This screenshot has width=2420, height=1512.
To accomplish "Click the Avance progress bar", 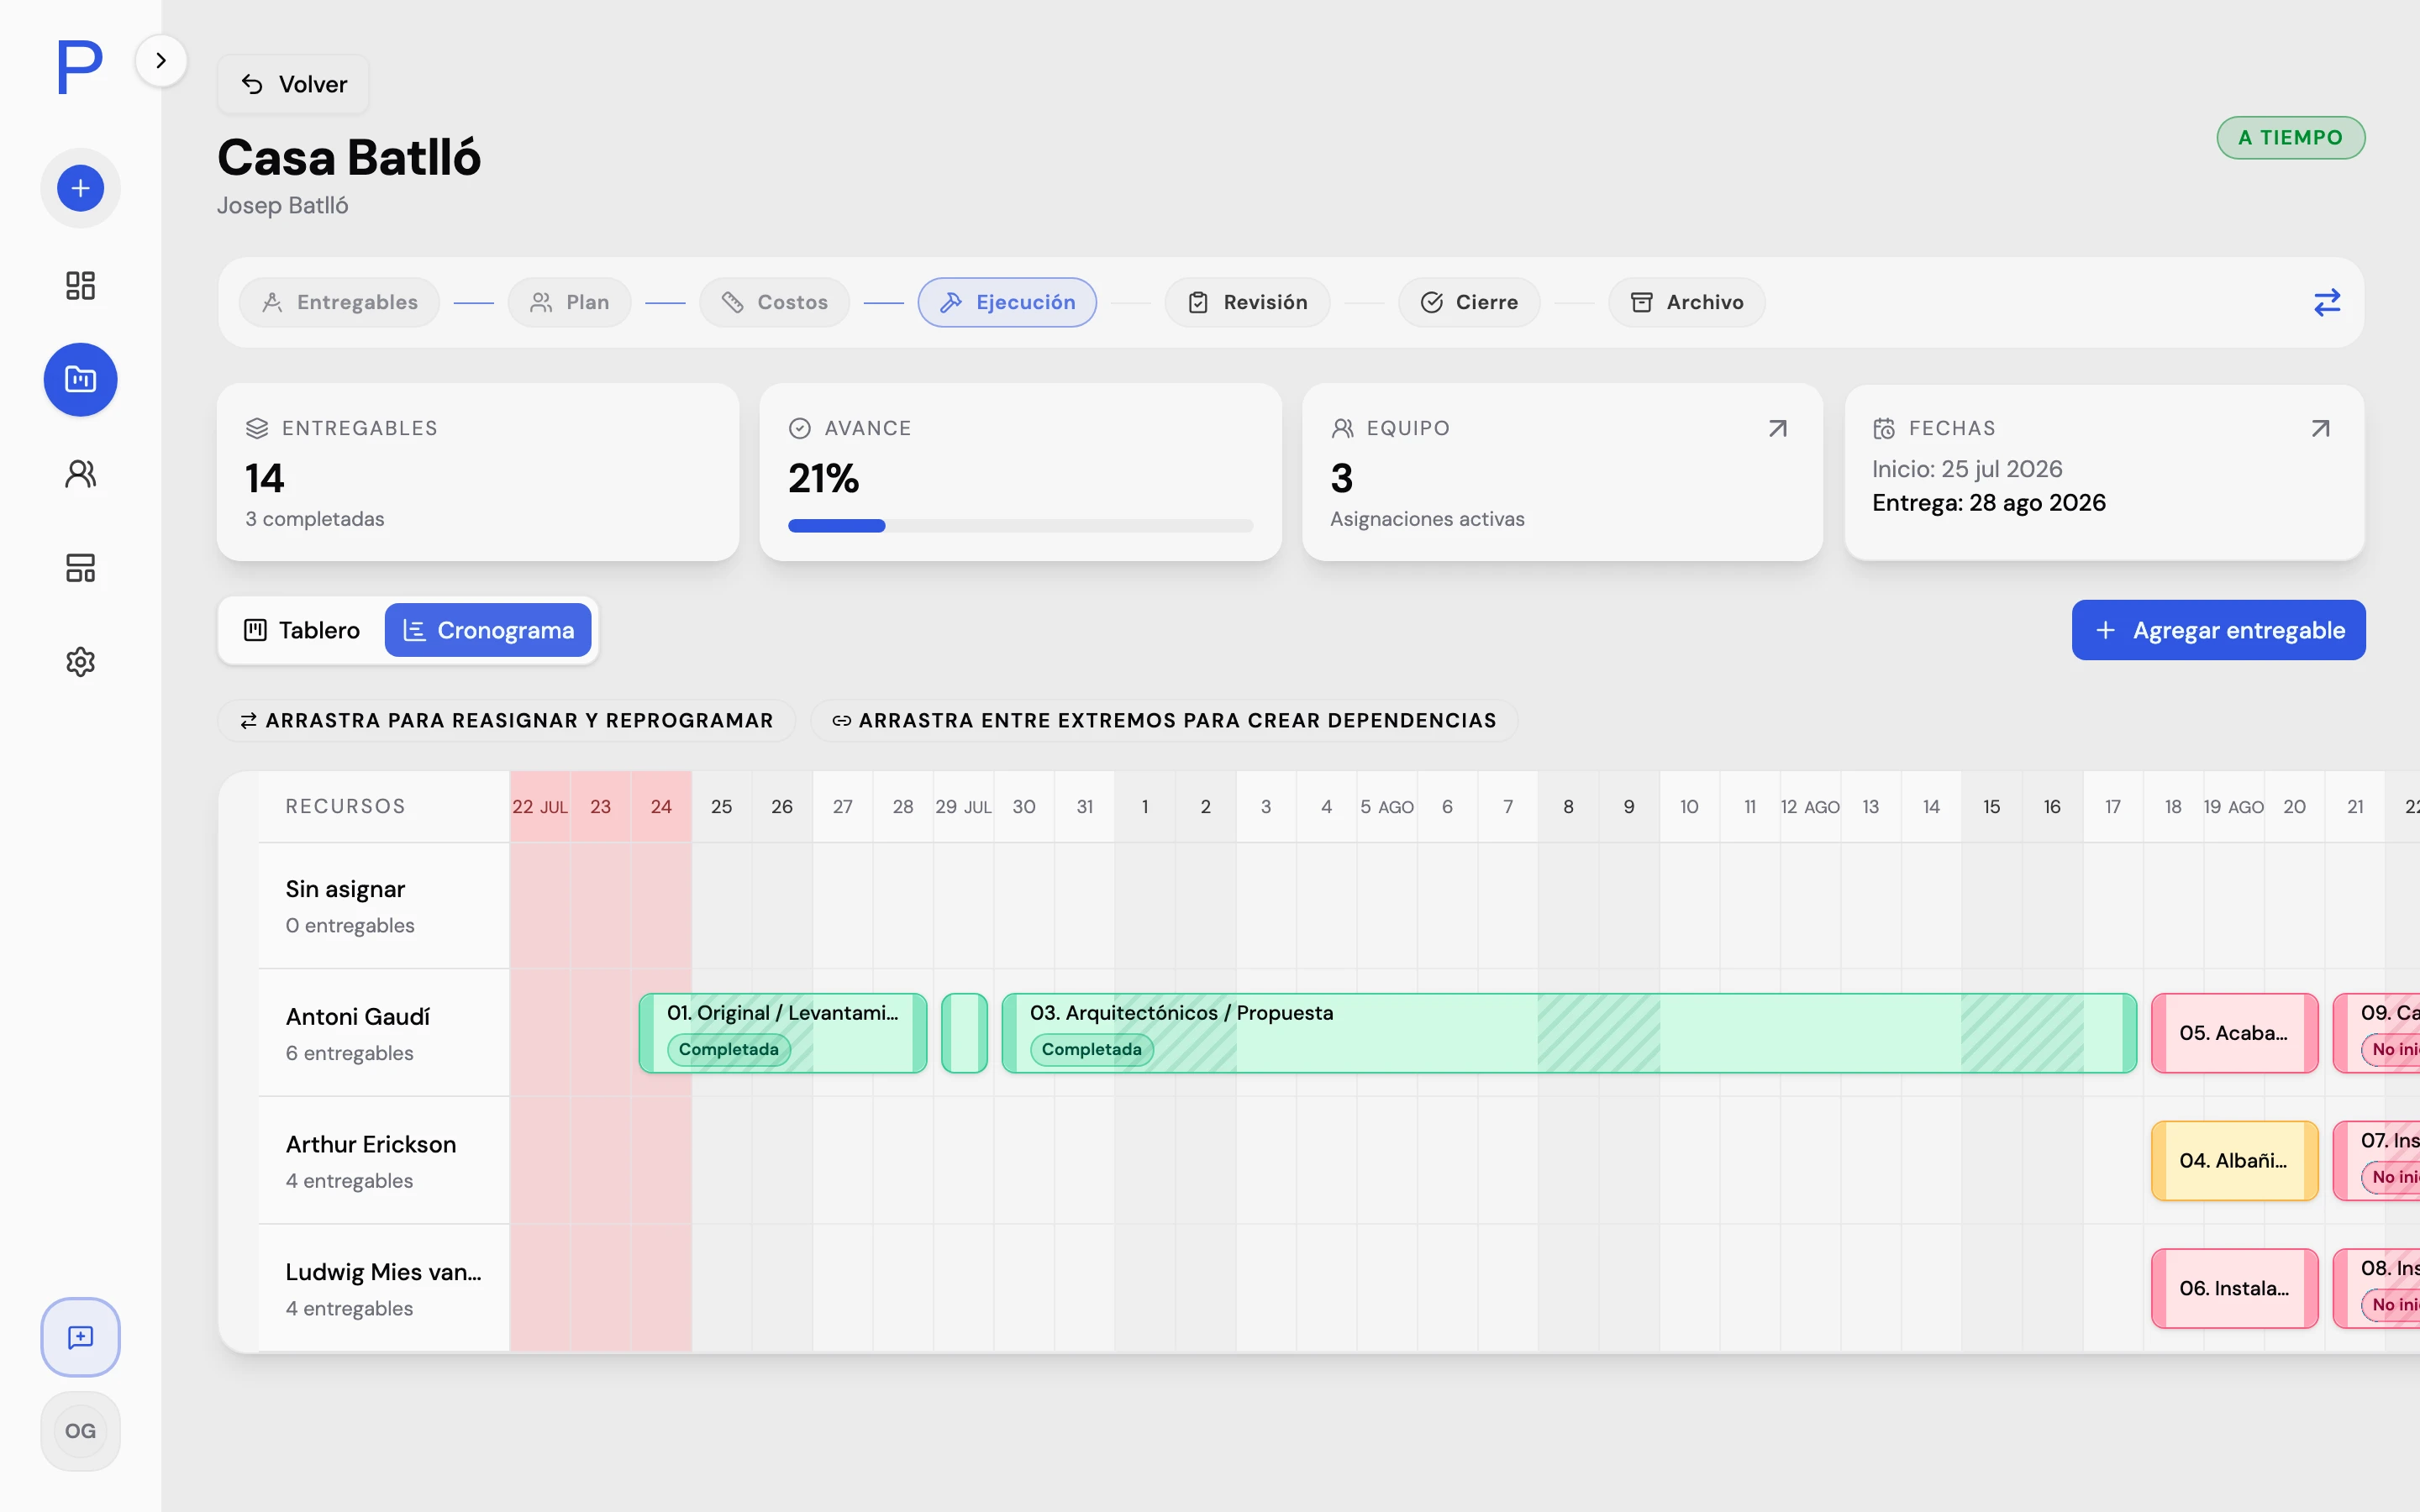I will (x=1020, y=526).
